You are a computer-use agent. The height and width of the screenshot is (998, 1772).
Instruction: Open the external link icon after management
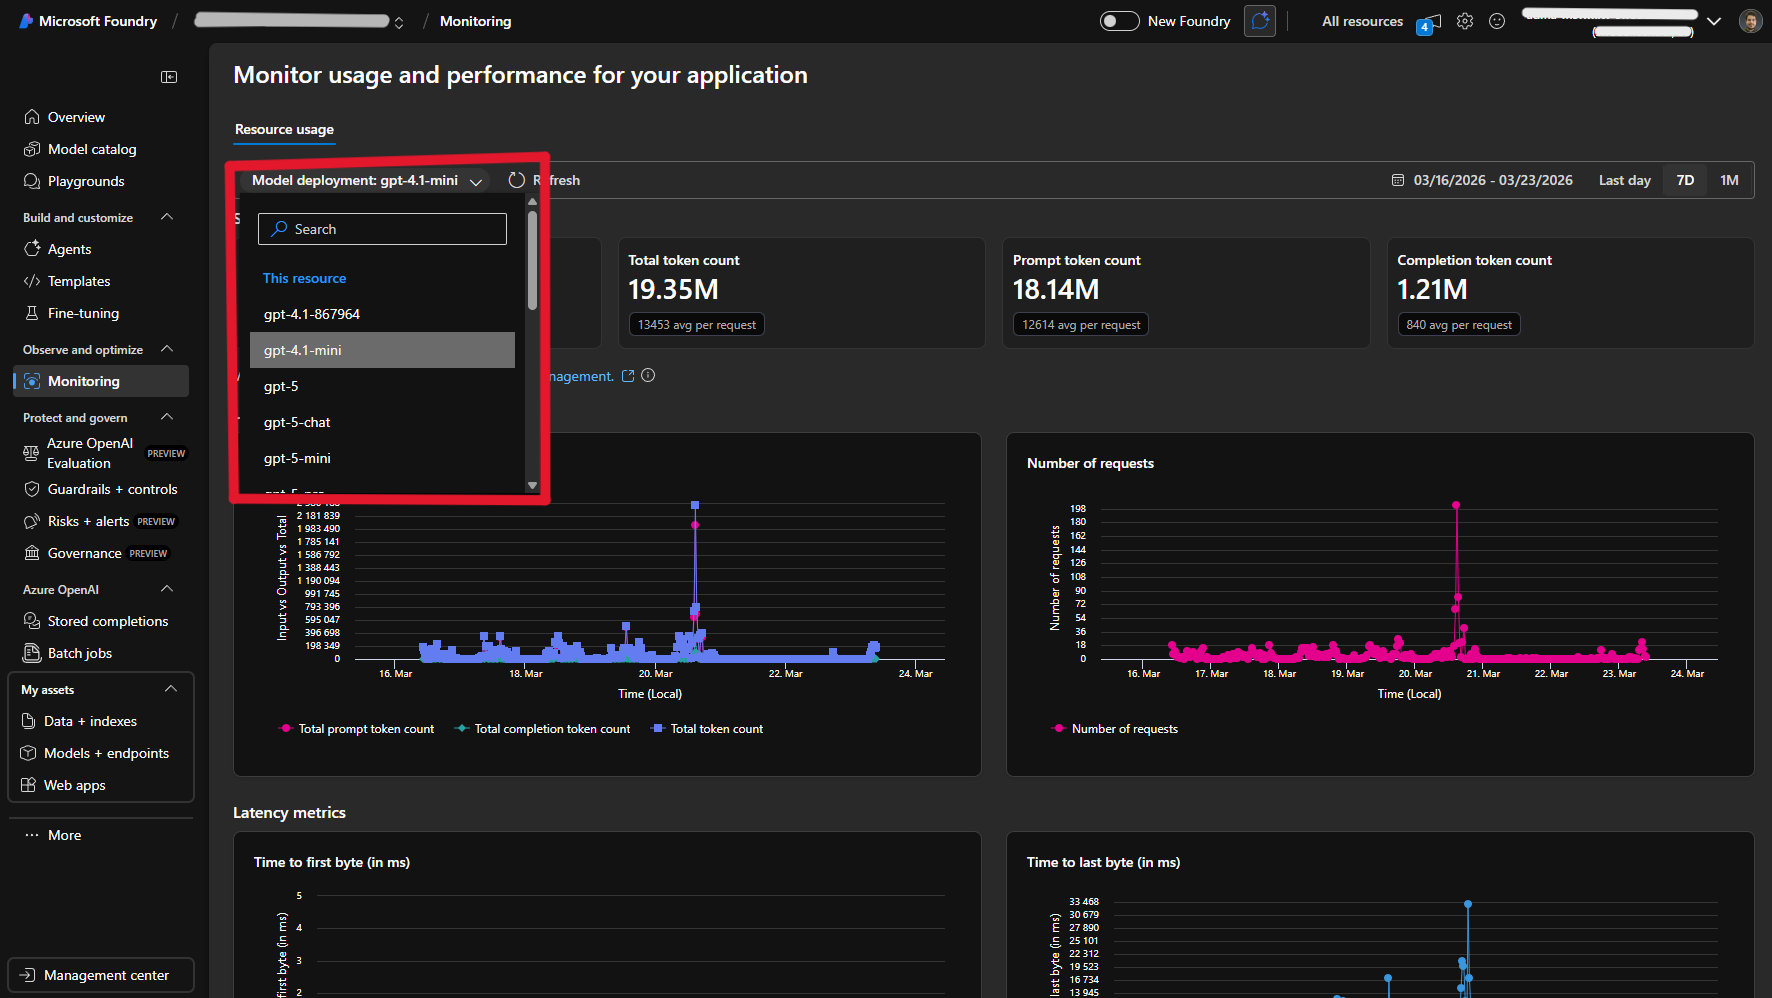[628, 376]
